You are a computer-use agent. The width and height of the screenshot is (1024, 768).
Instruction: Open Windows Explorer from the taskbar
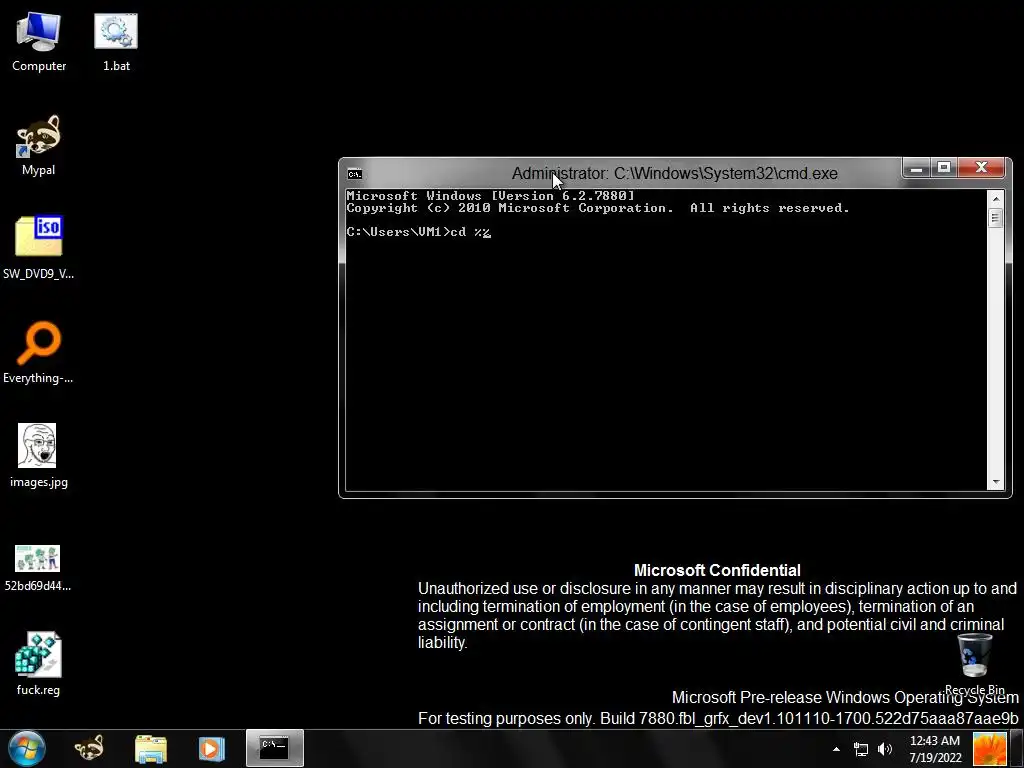pyautogui.click(x=151, y=748)
